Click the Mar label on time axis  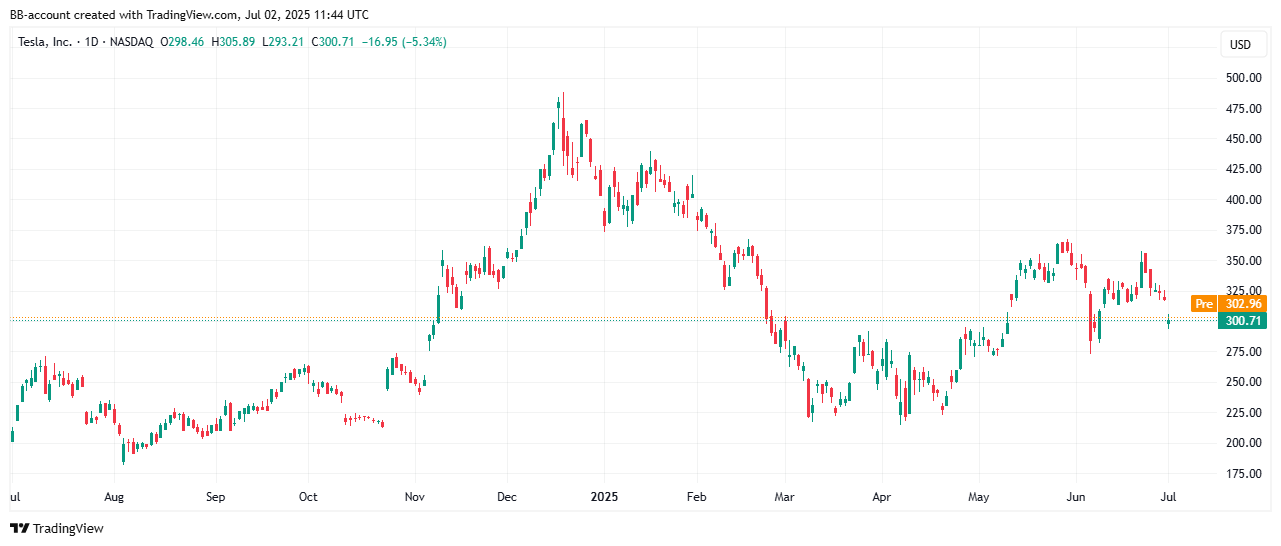[x=786, y=497]
